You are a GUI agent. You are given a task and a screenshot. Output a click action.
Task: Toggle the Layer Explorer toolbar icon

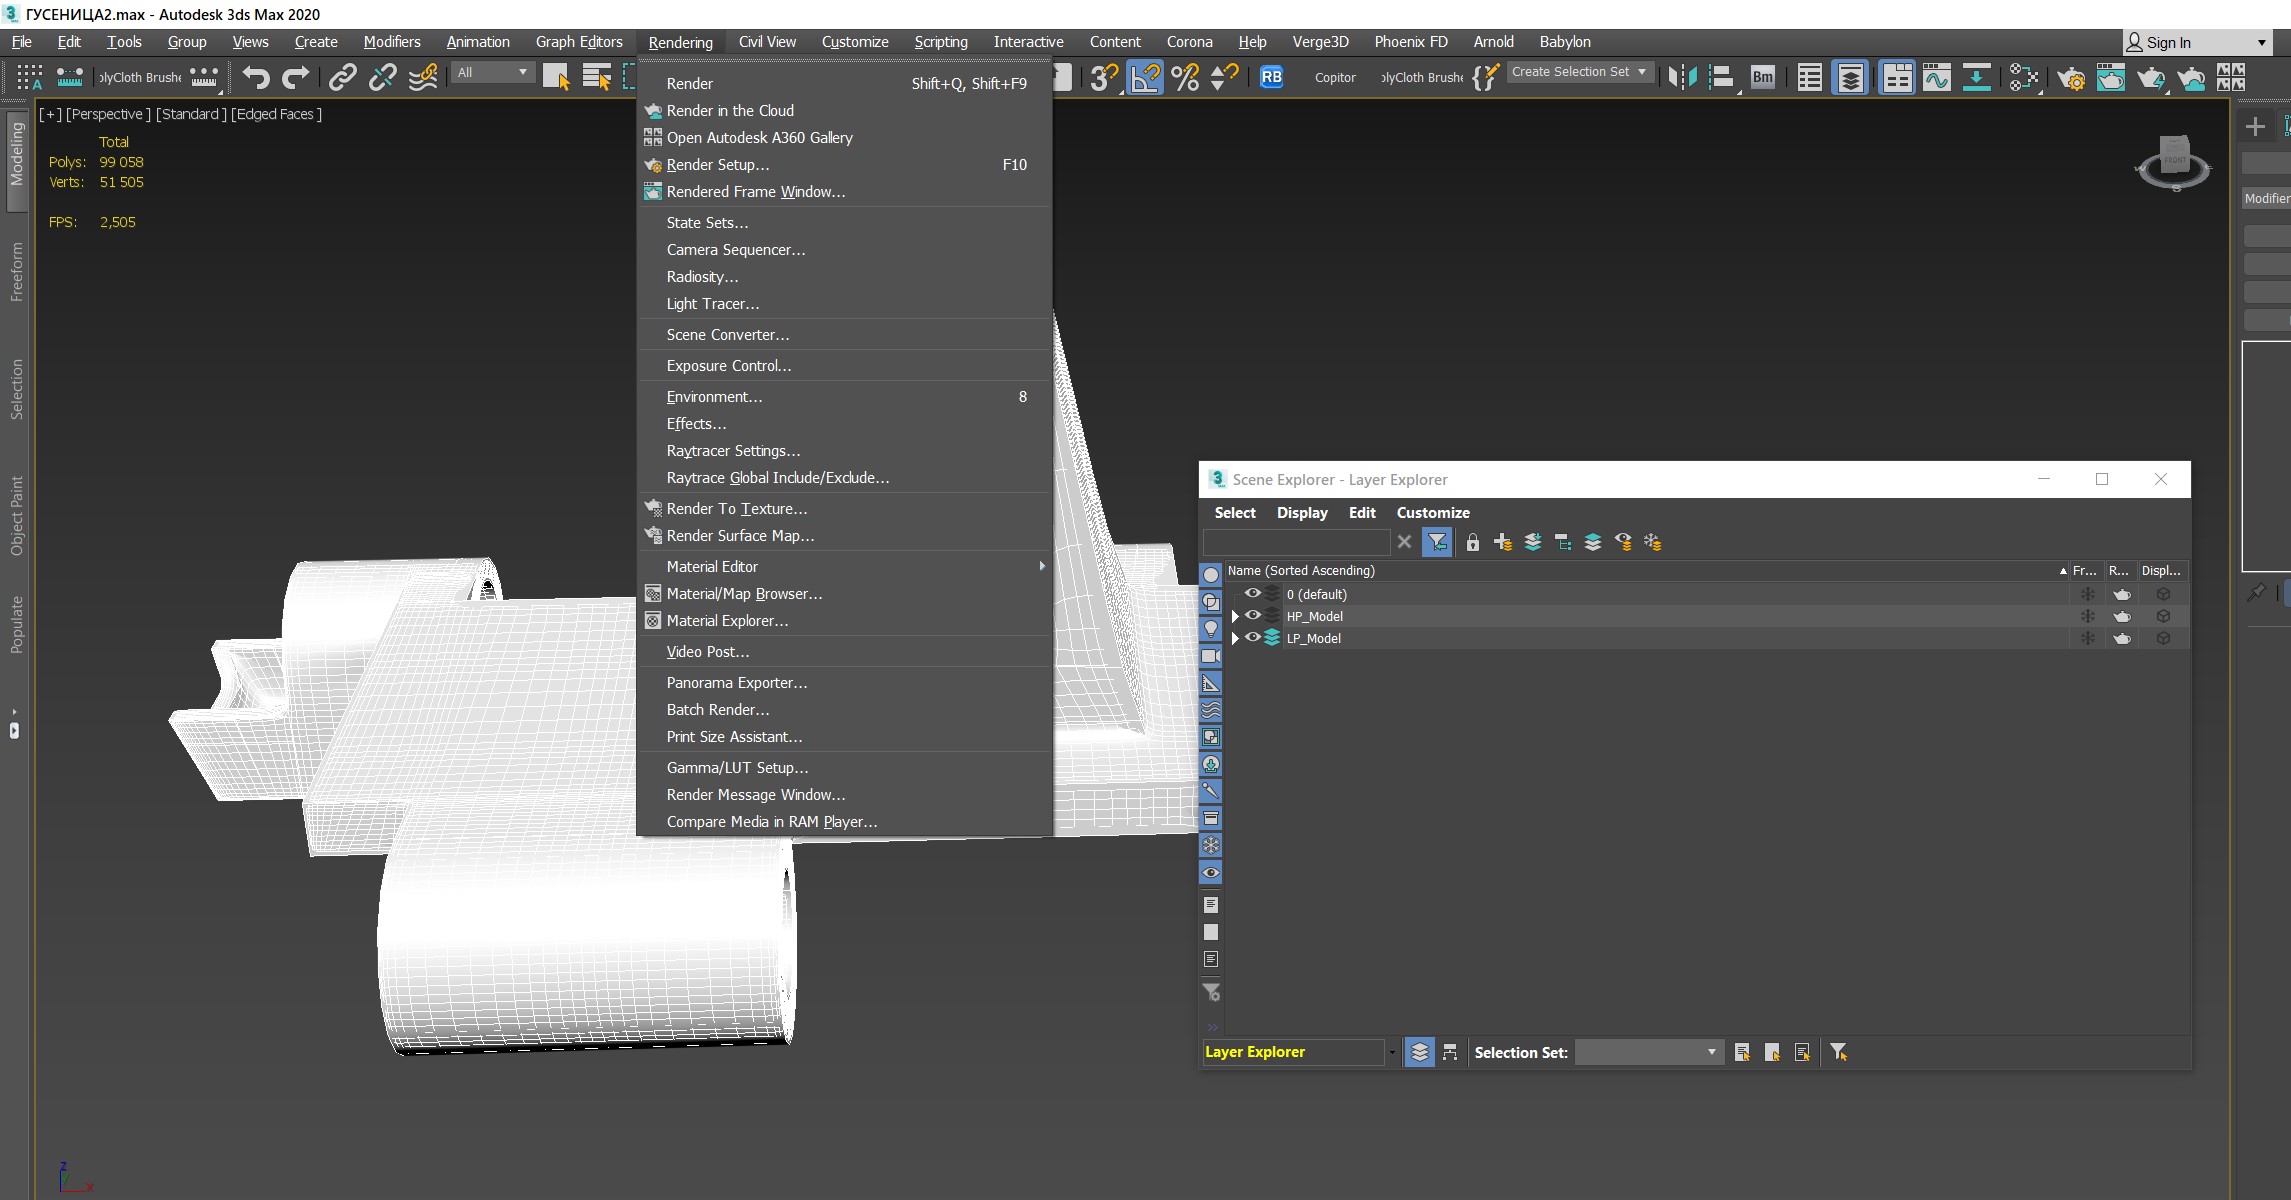[x=1850, y=77]
